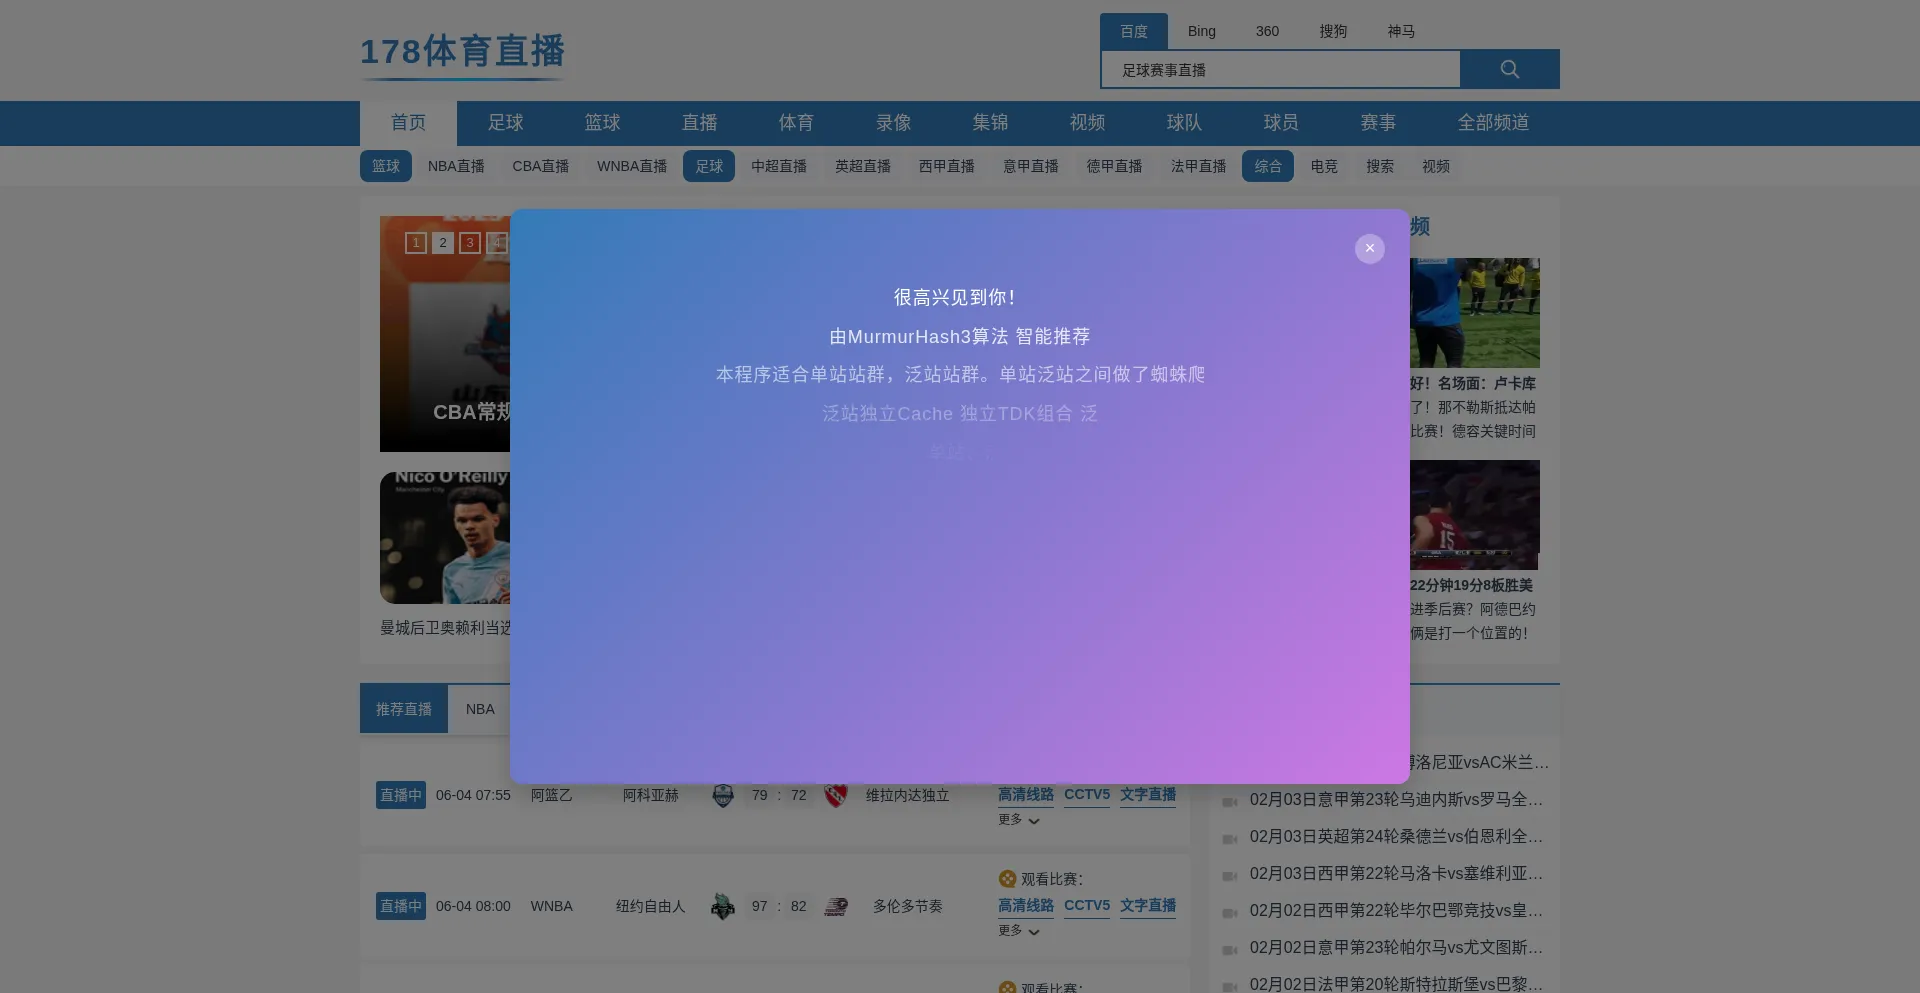Open CCTV5 stream for 纽约自由人 match

1087,906
